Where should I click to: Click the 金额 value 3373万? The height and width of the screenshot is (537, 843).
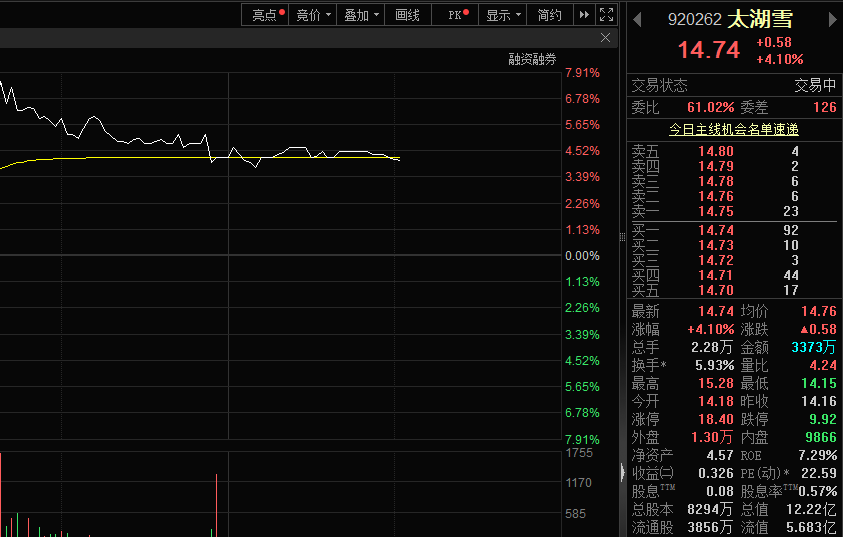(x=813, y=347)
